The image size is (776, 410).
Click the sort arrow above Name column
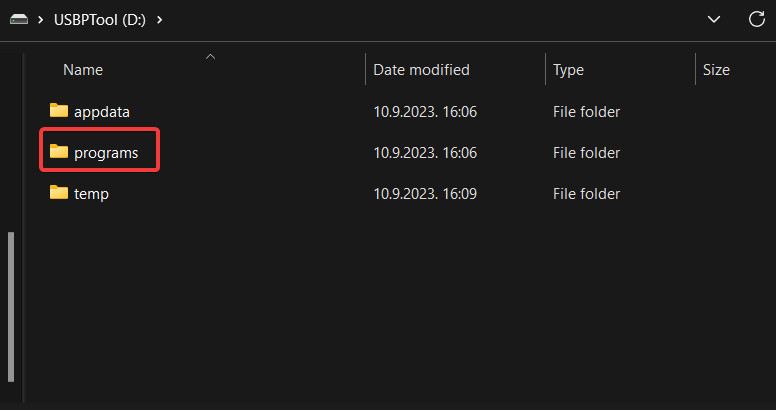[x=210, y=57]
